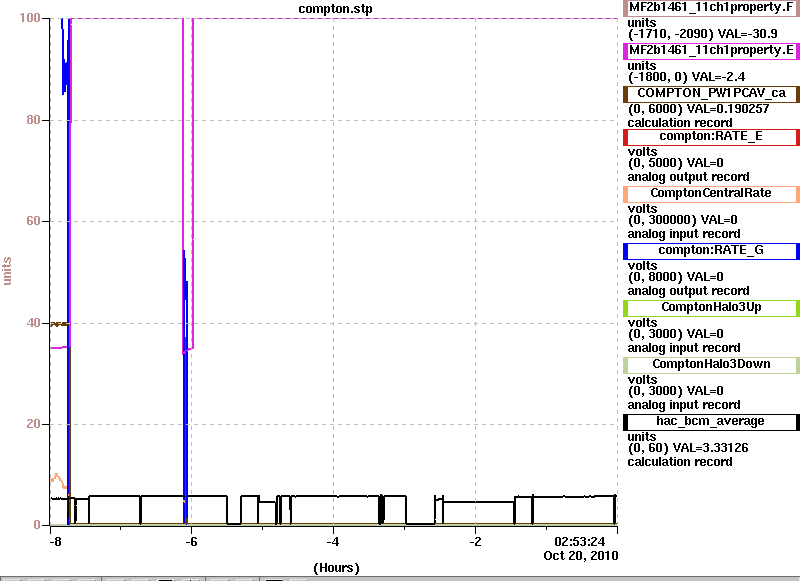Viewport: 800px width, 581px height.
Task: Select the orange ComptonCentralRate legend entry
Action: click(x=711, y=194)
